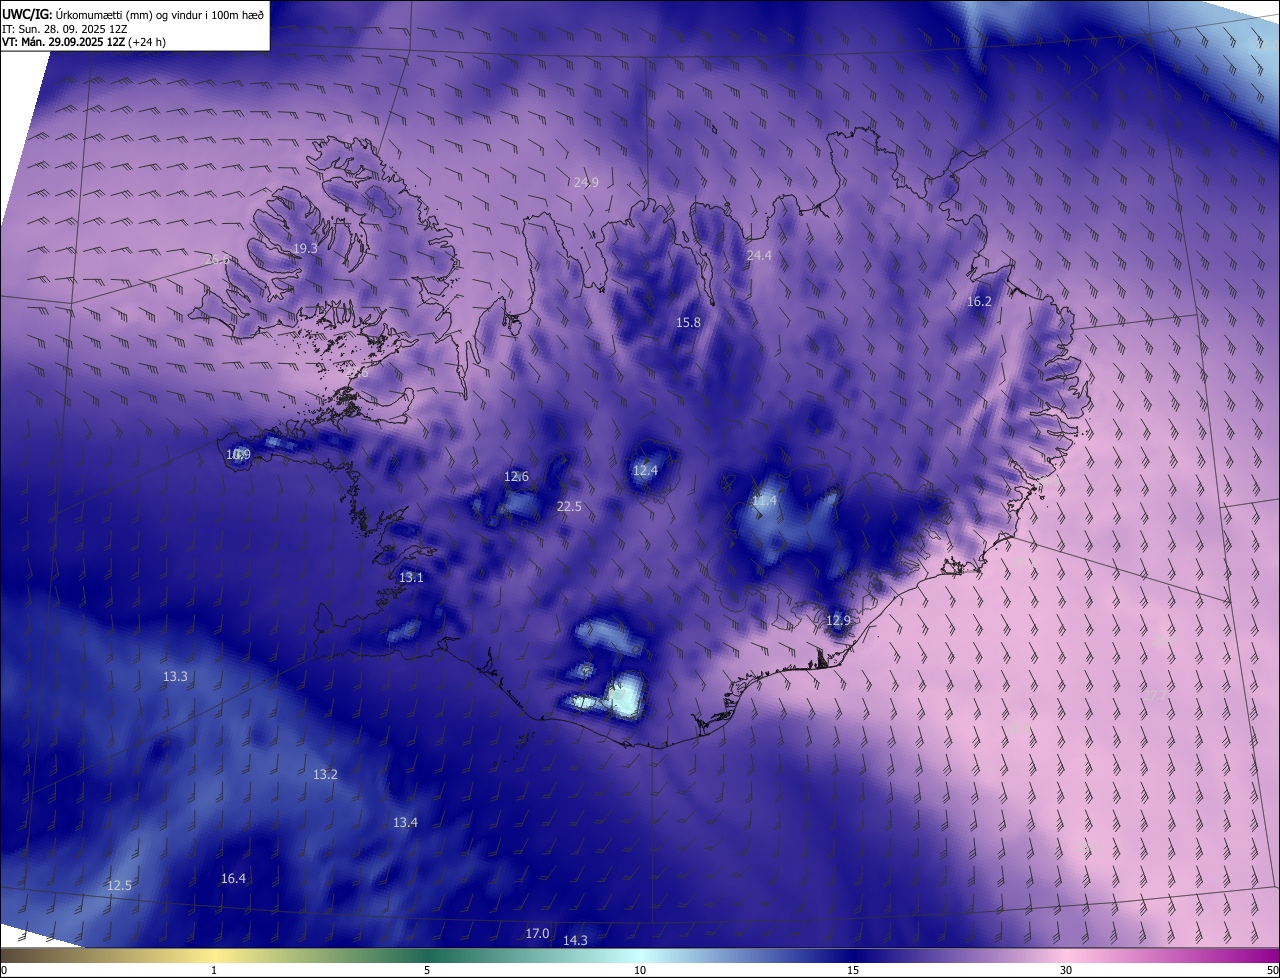Click the 13.3 value over the ocean
This screenshot has height=978, width=1280.
coord(175,677)
